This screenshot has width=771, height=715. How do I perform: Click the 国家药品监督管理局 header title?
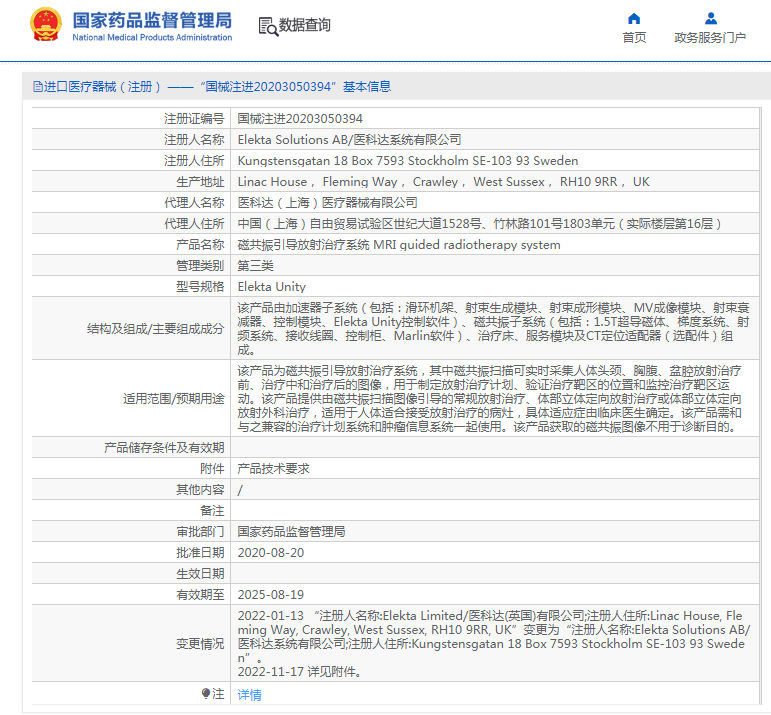[152, 21]
